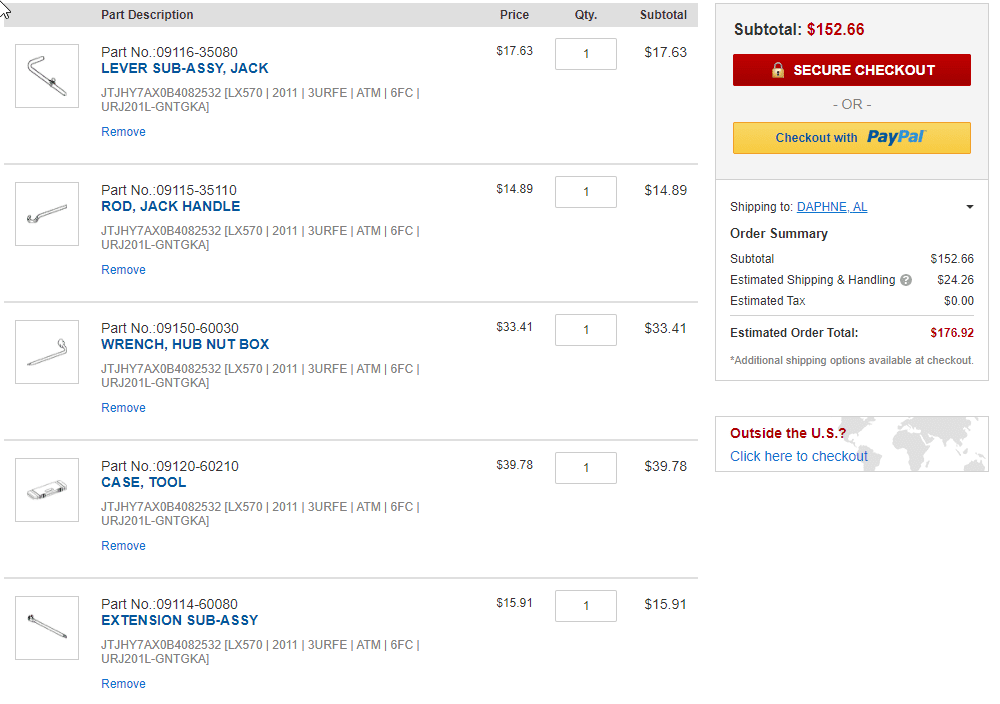The width and height of the screenshot is (1000, 704).
Task: Remove the Wrench, Hub Nut Box item
Action: tap(123, 408)
